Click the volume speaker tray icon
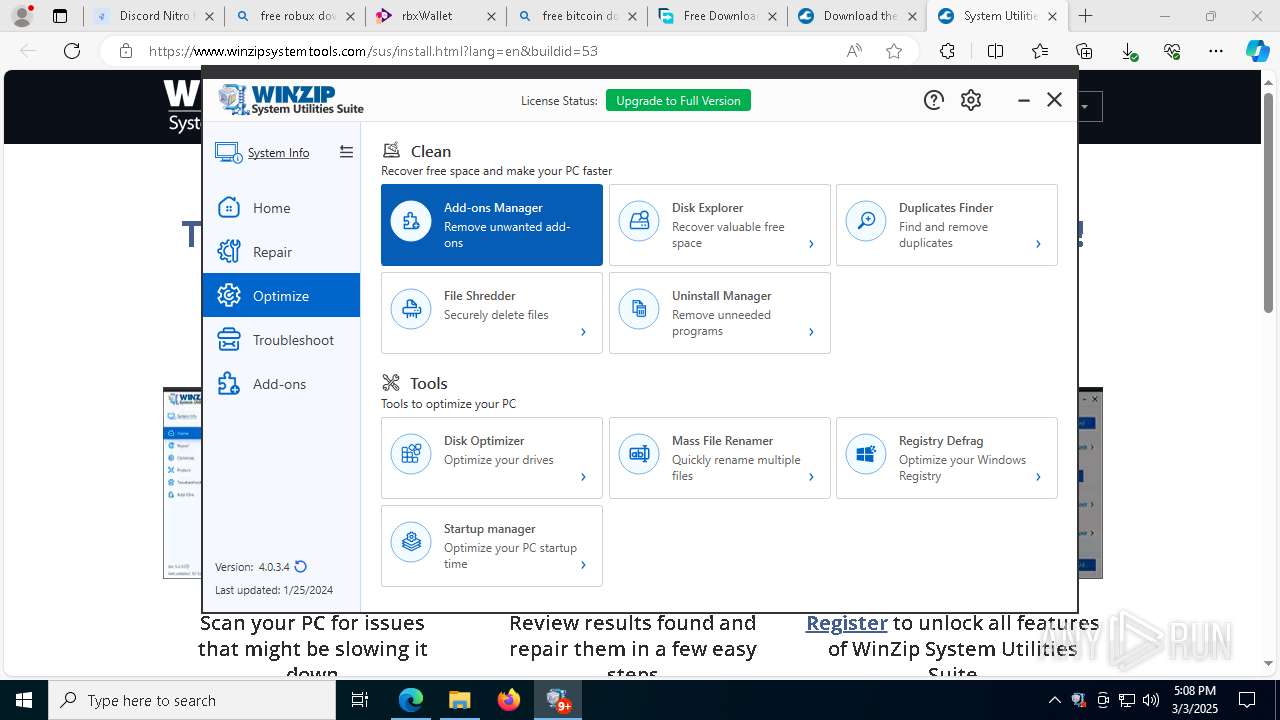Image resolution: width=1280 pixels, height=720 pixels. [1150, 700]
